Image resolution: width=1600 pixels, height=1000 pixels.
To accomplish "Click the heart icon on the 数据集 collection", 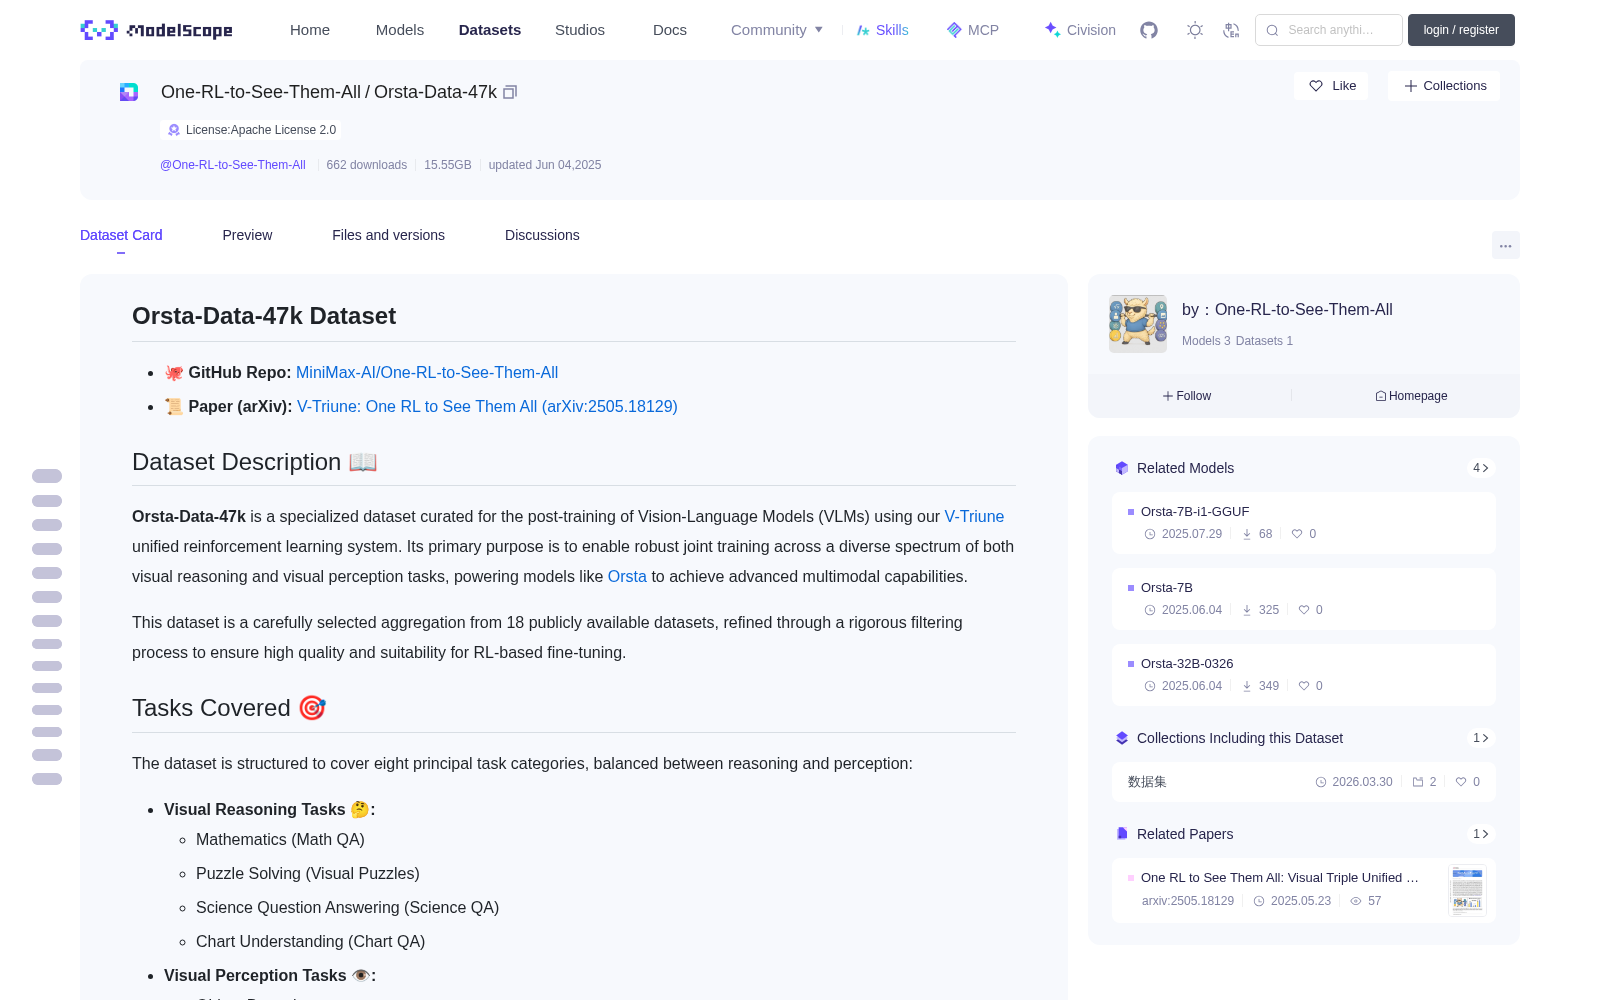I will point(1461,782).
